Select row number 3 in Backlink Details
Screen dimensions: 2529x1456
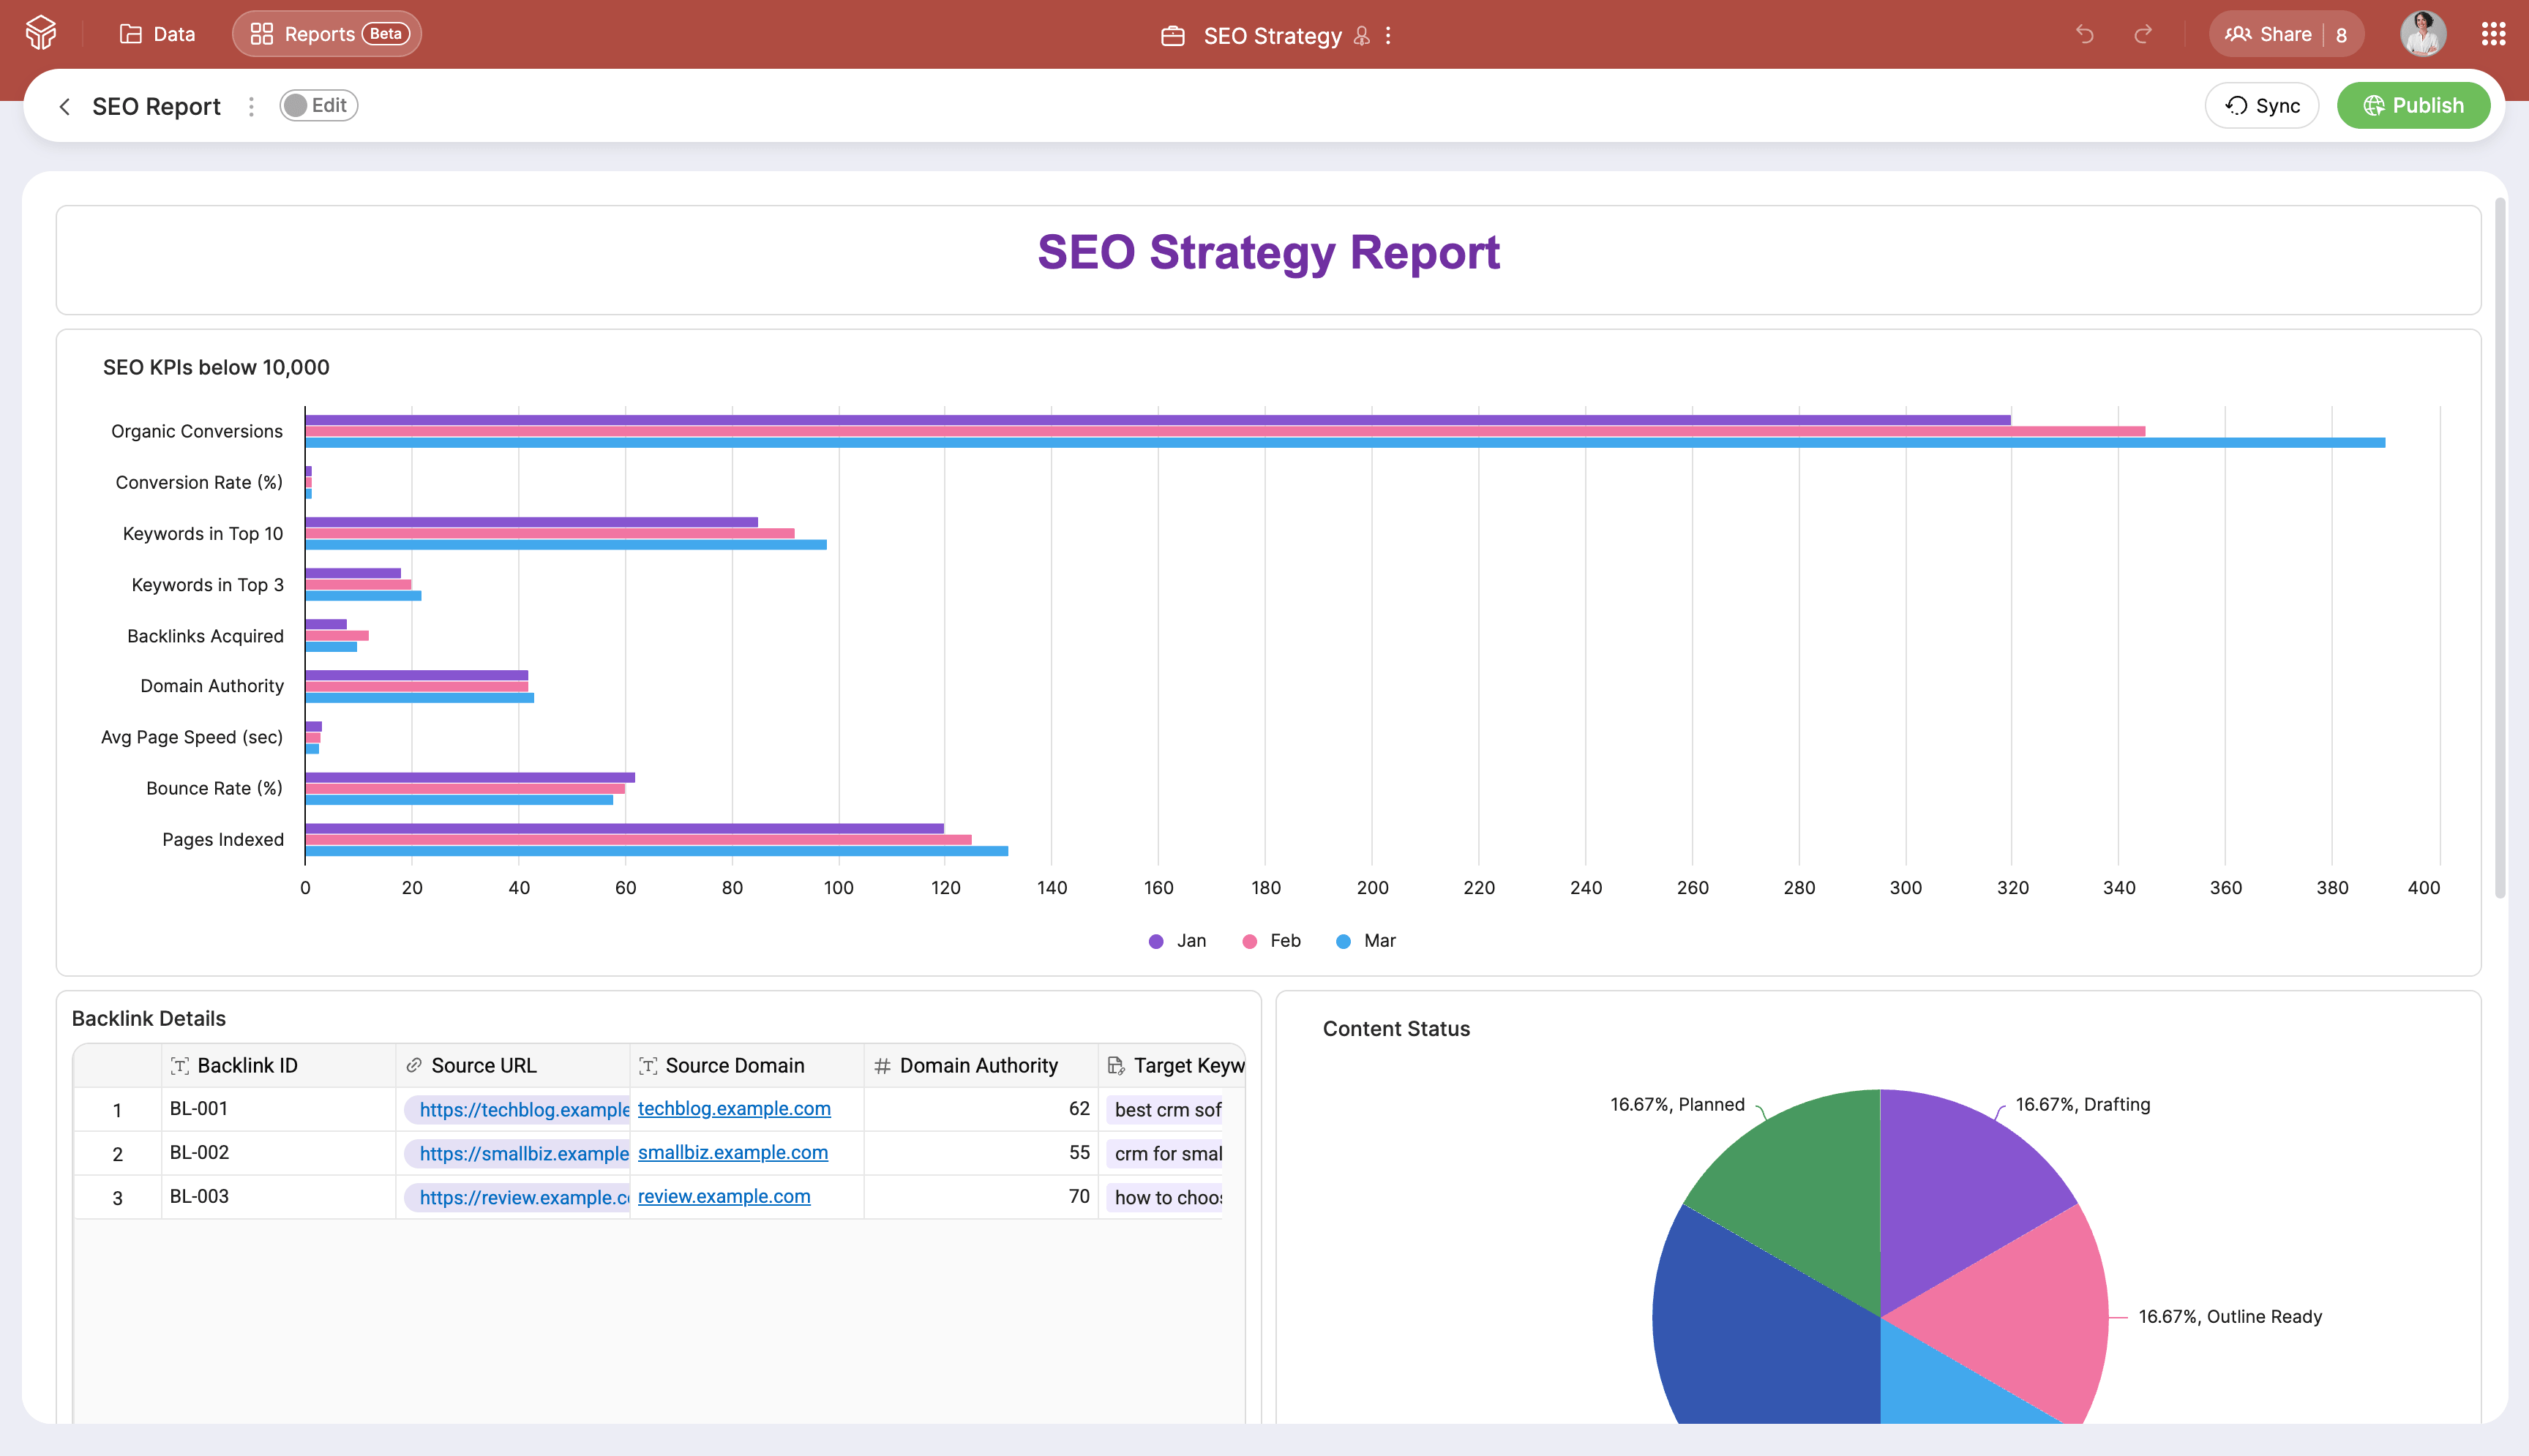pos(117,1198)
